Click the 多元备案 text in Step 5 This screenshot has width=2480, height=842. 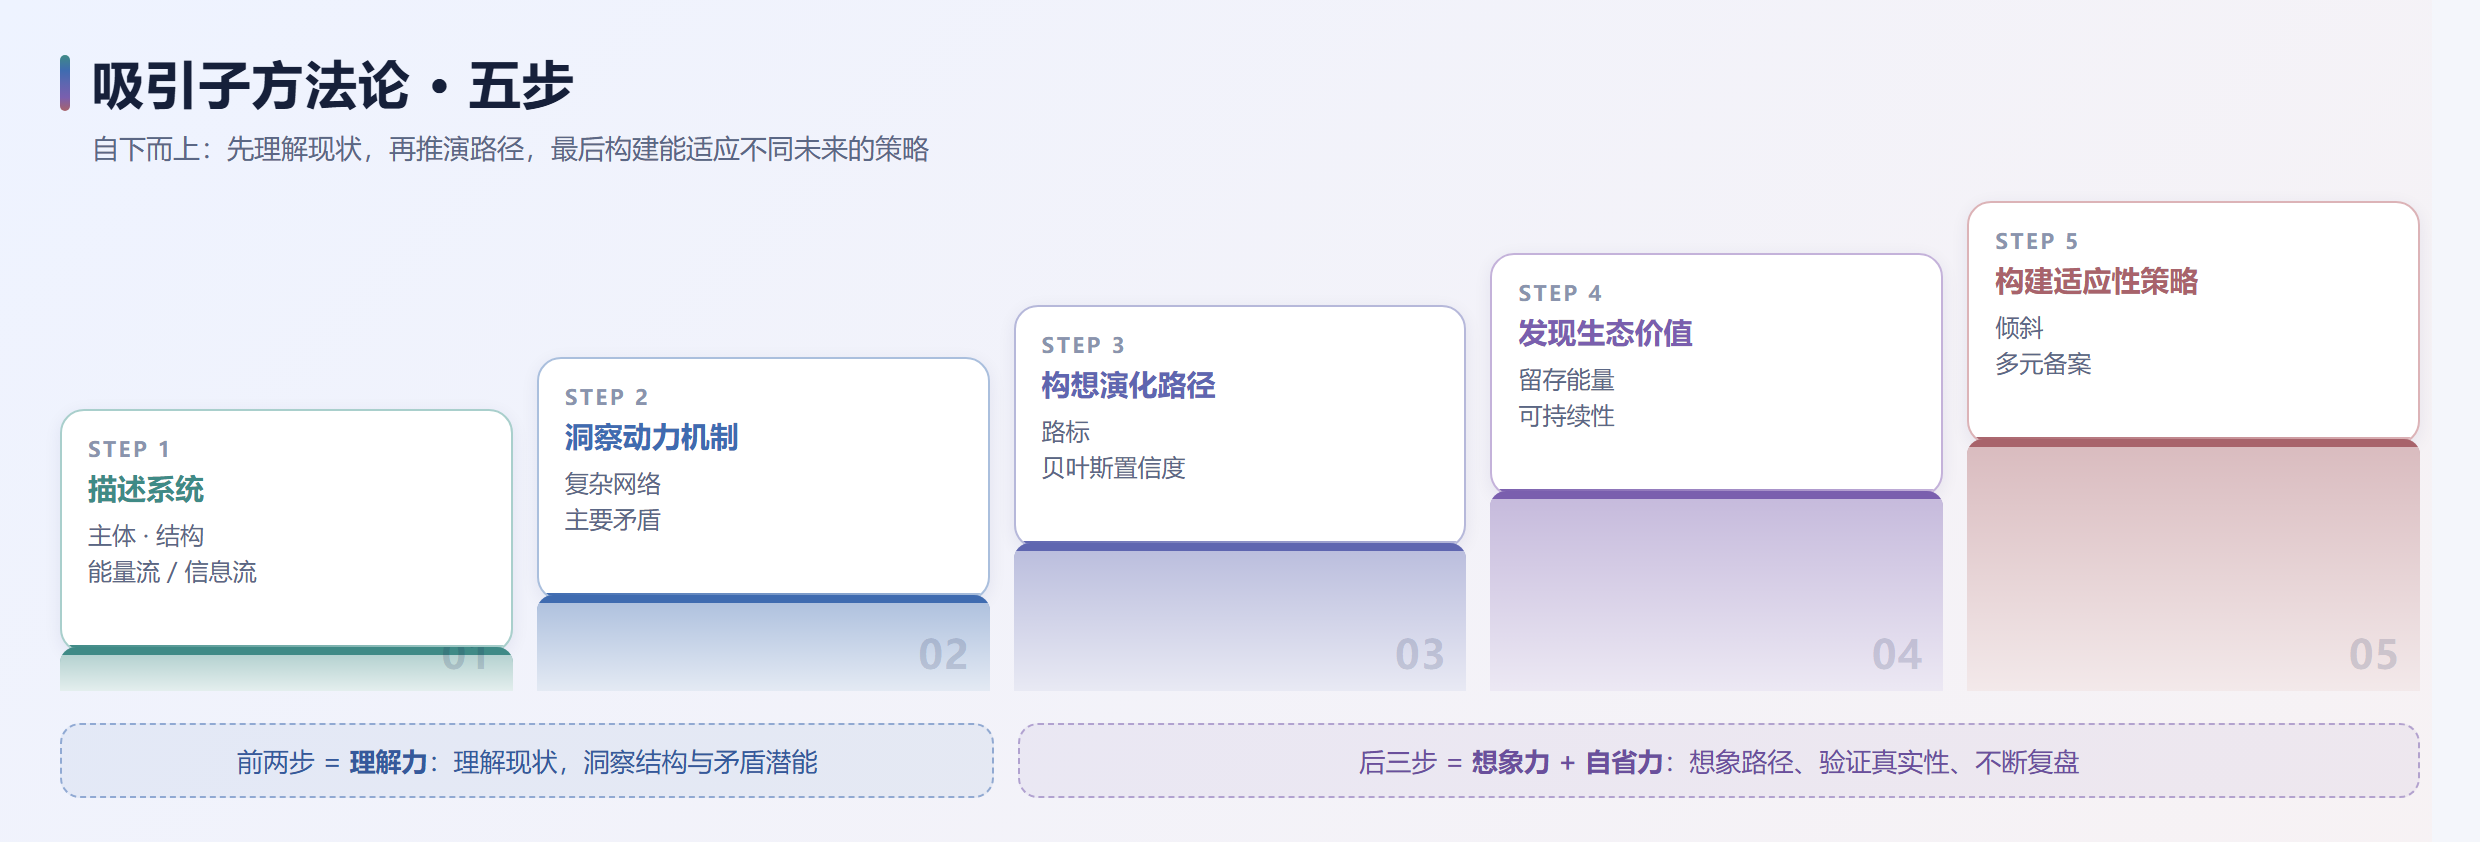[2043, 364]
